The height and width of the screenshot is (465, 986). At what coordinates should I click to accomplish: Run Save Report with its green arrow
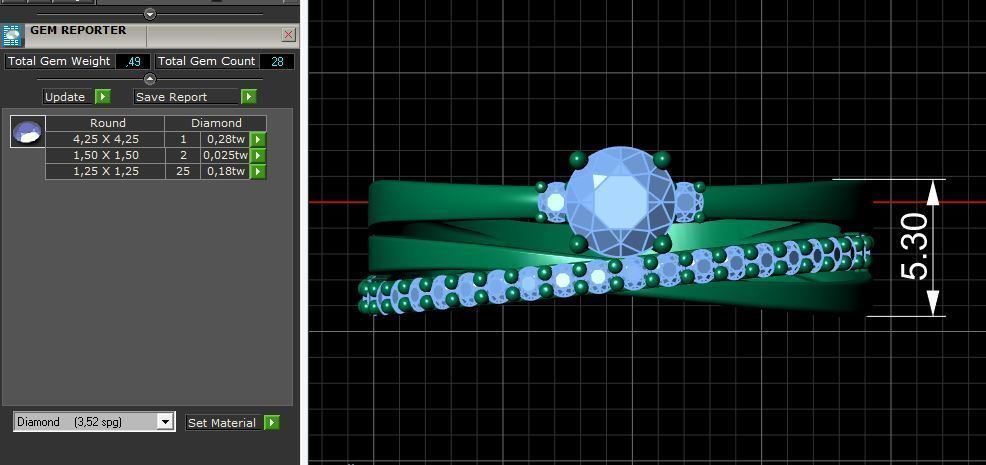(249, 97)
